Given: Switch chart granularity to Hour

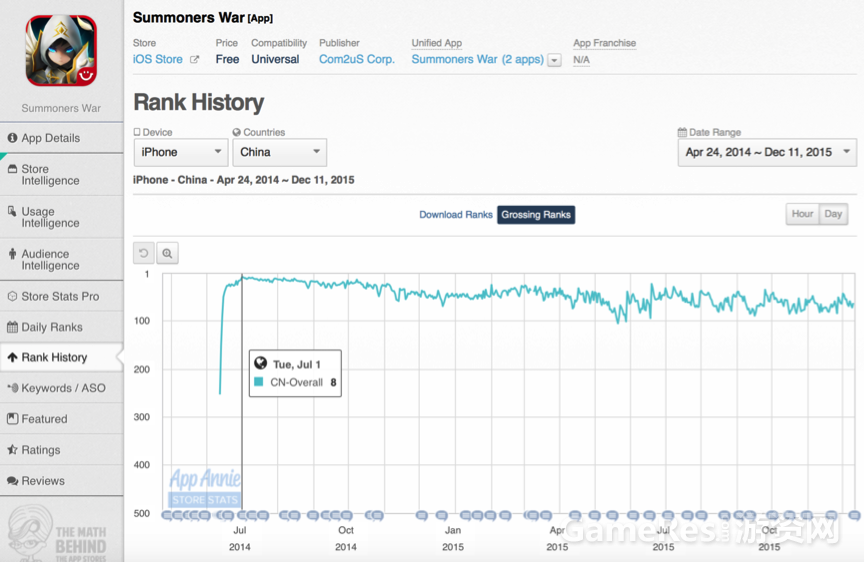Looking at the screenshot, I should (x=802, y=214).
